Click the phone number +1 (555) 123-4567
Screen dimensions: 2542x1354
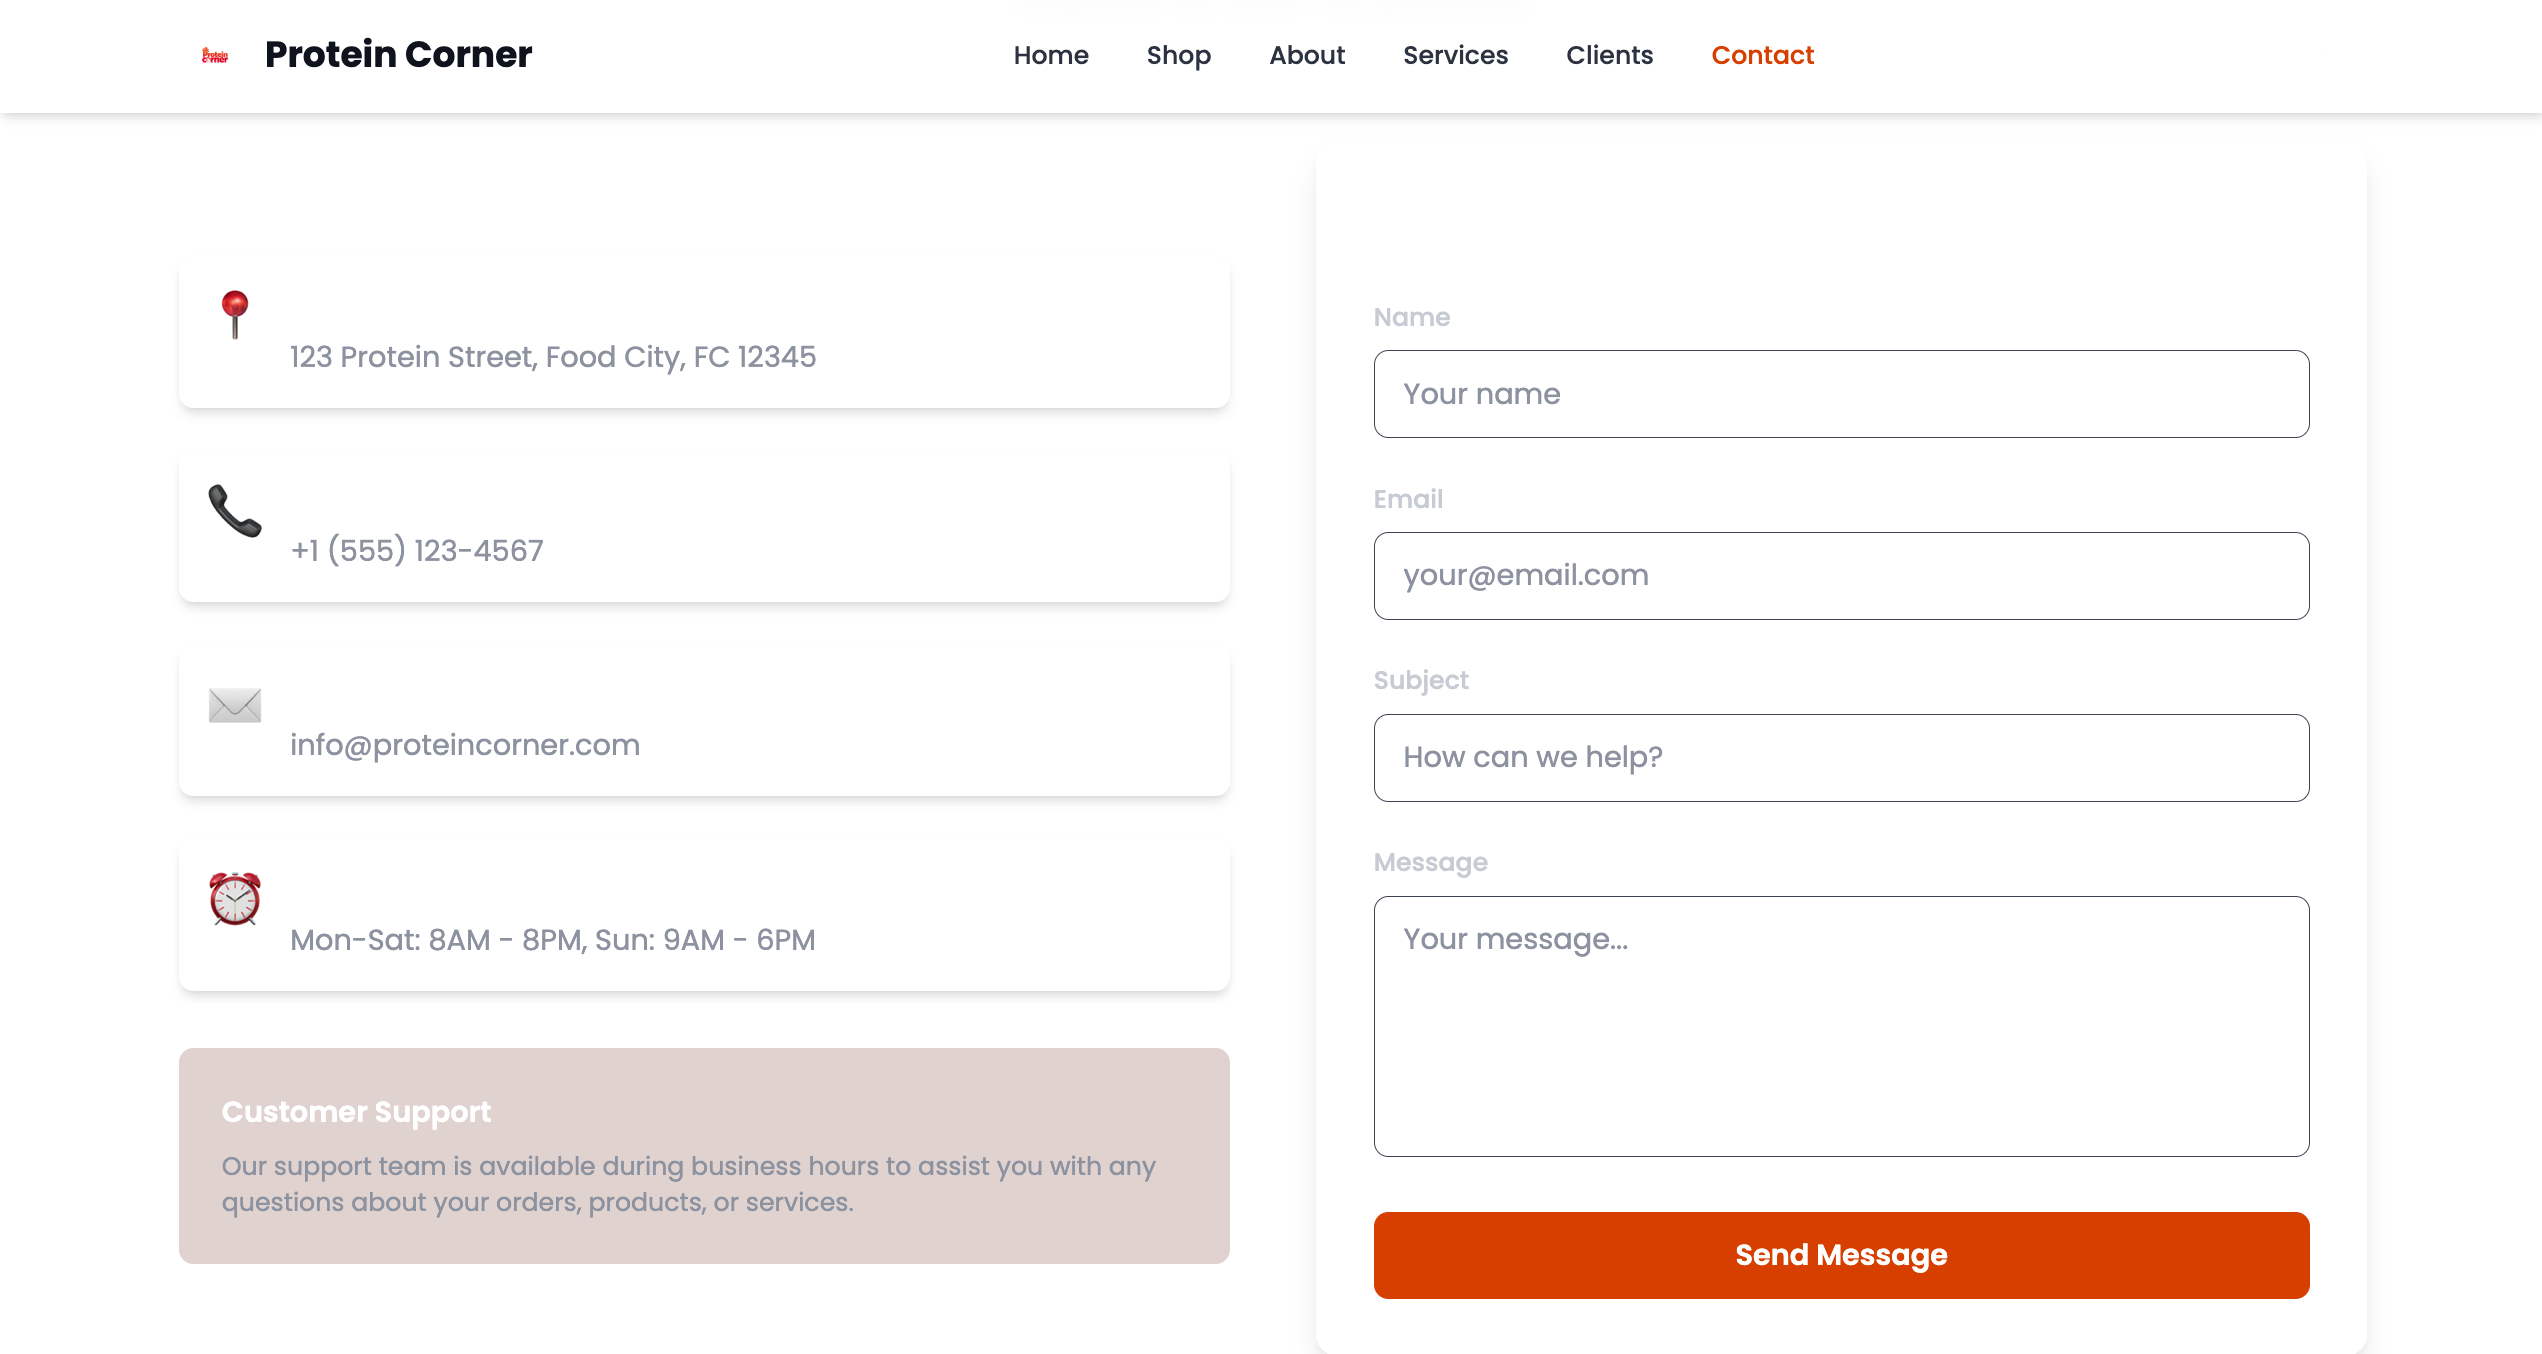(x=417, y=551)
